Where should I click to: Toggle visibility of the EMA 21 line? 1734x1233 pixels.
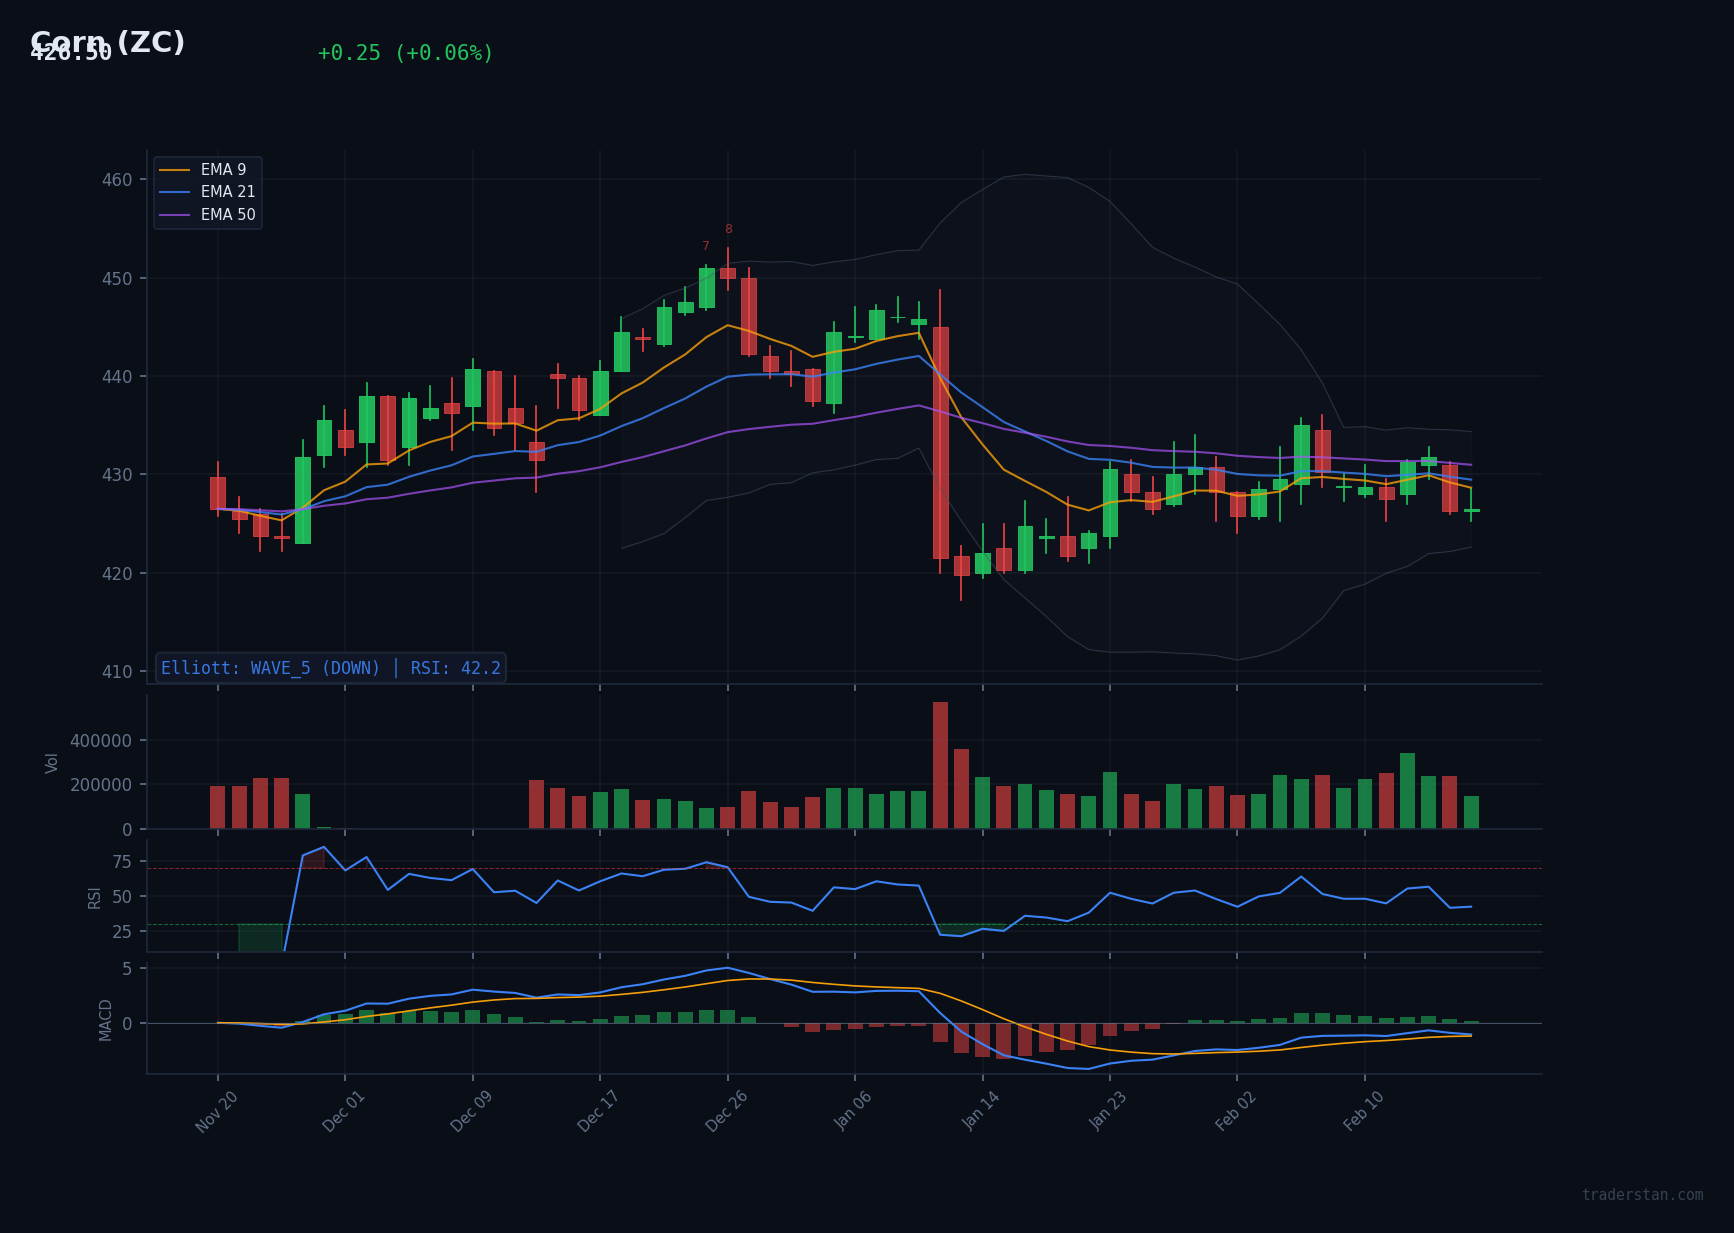tap(227, 192)
